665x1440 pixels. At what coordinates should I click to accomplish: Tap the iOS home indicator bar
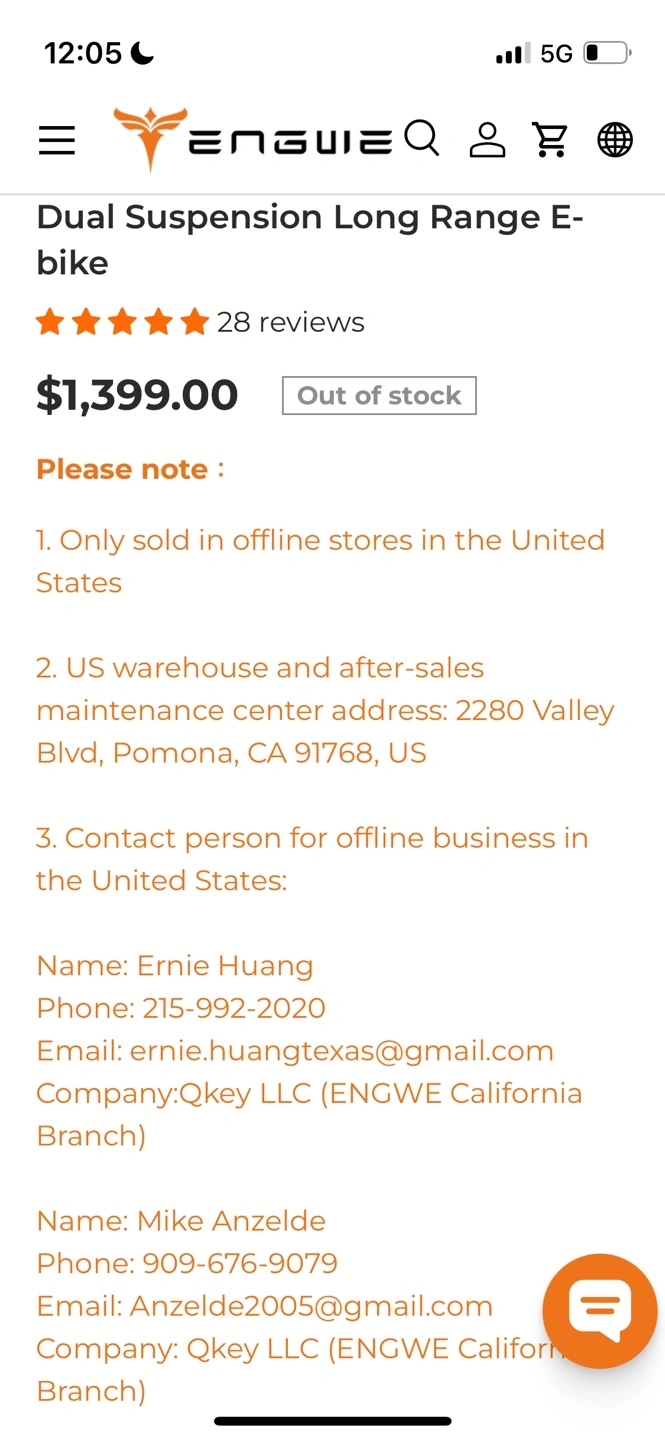click(333, 1421)
